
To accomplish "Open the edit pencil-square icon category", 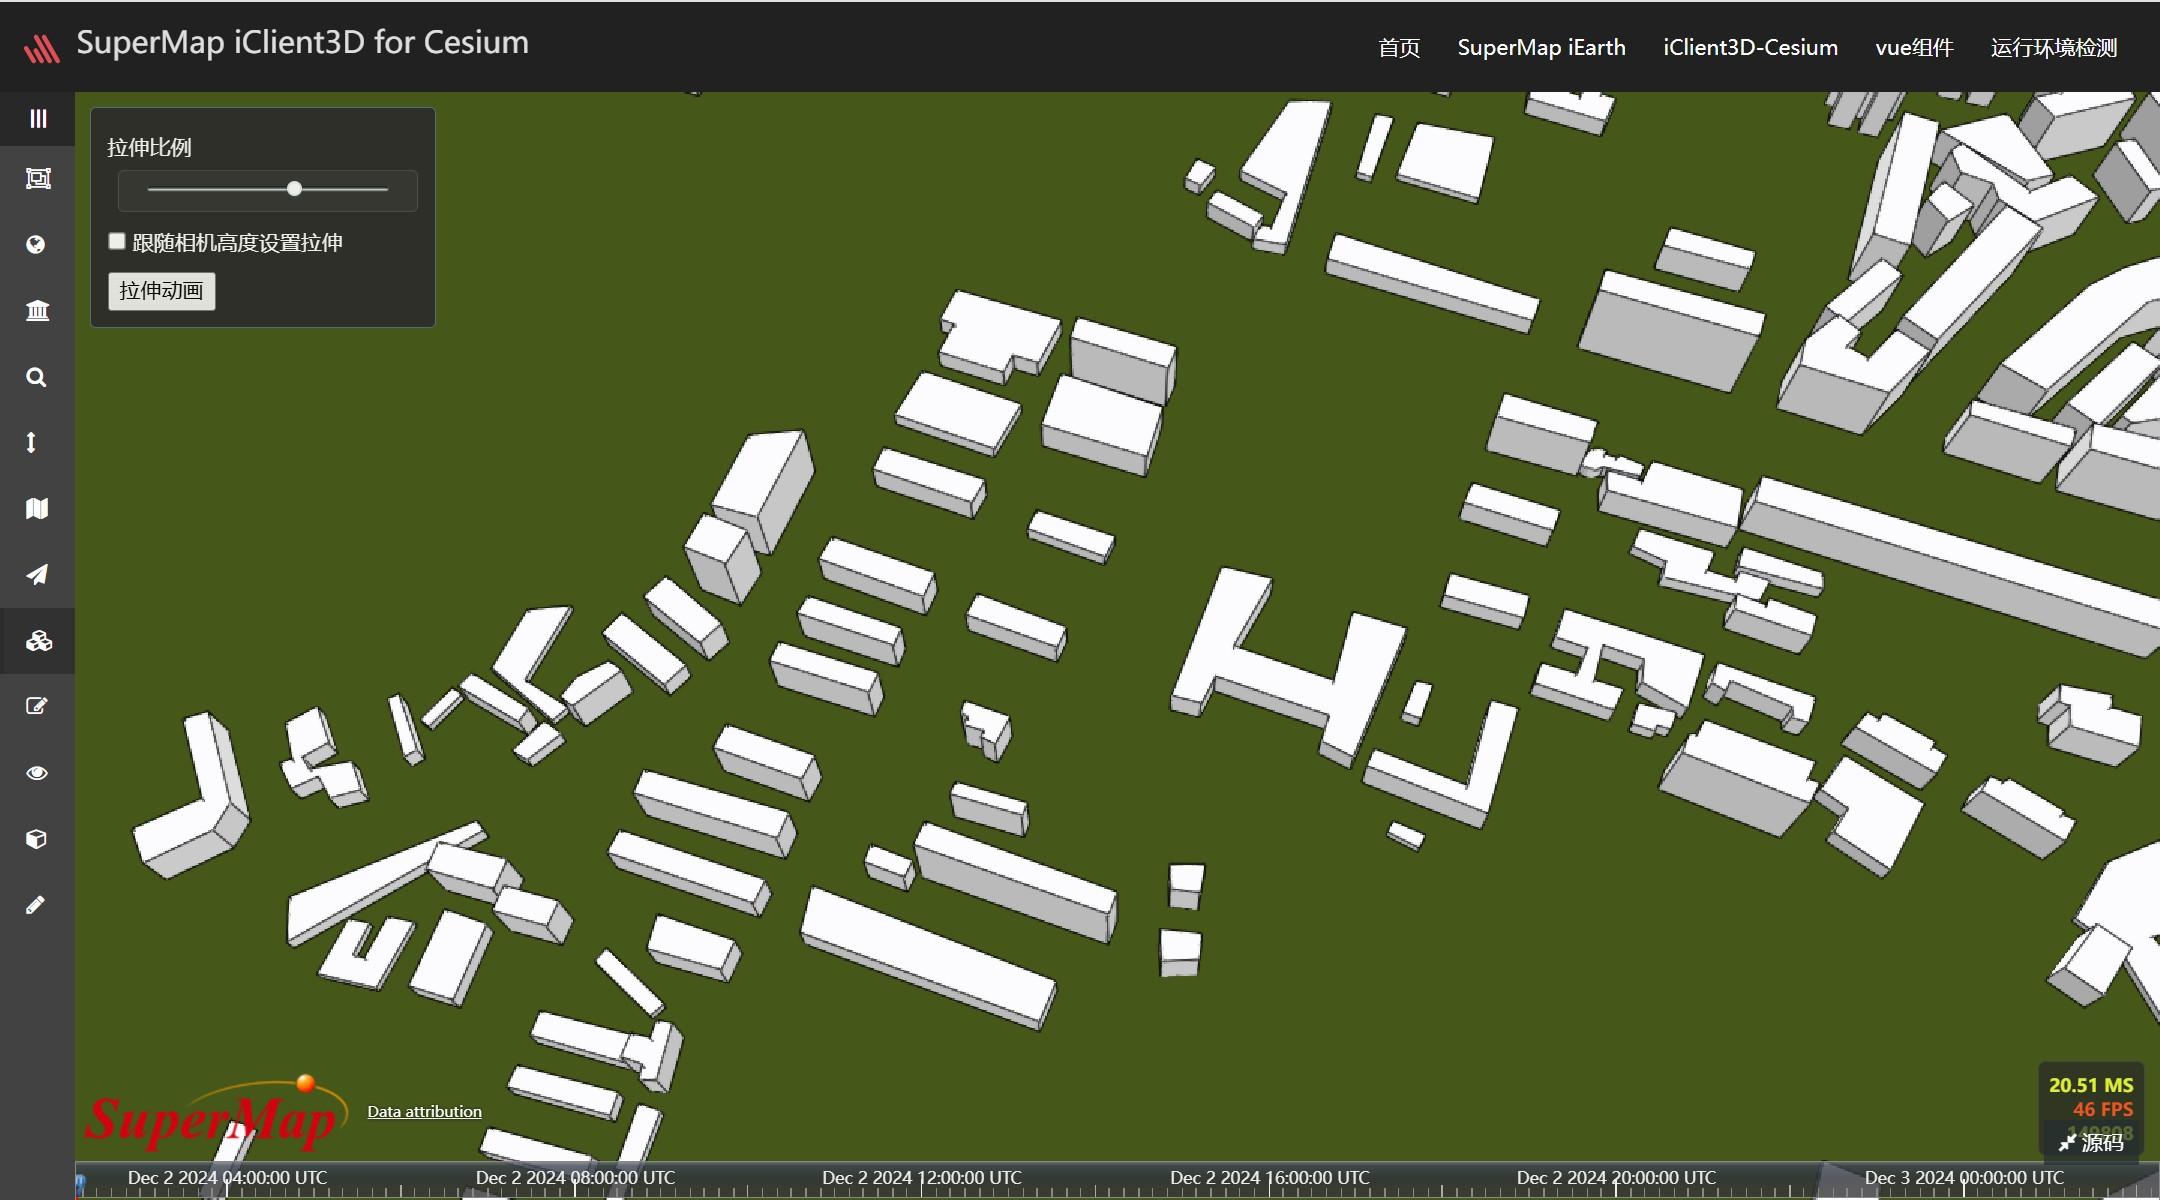I will pos(37,707).
